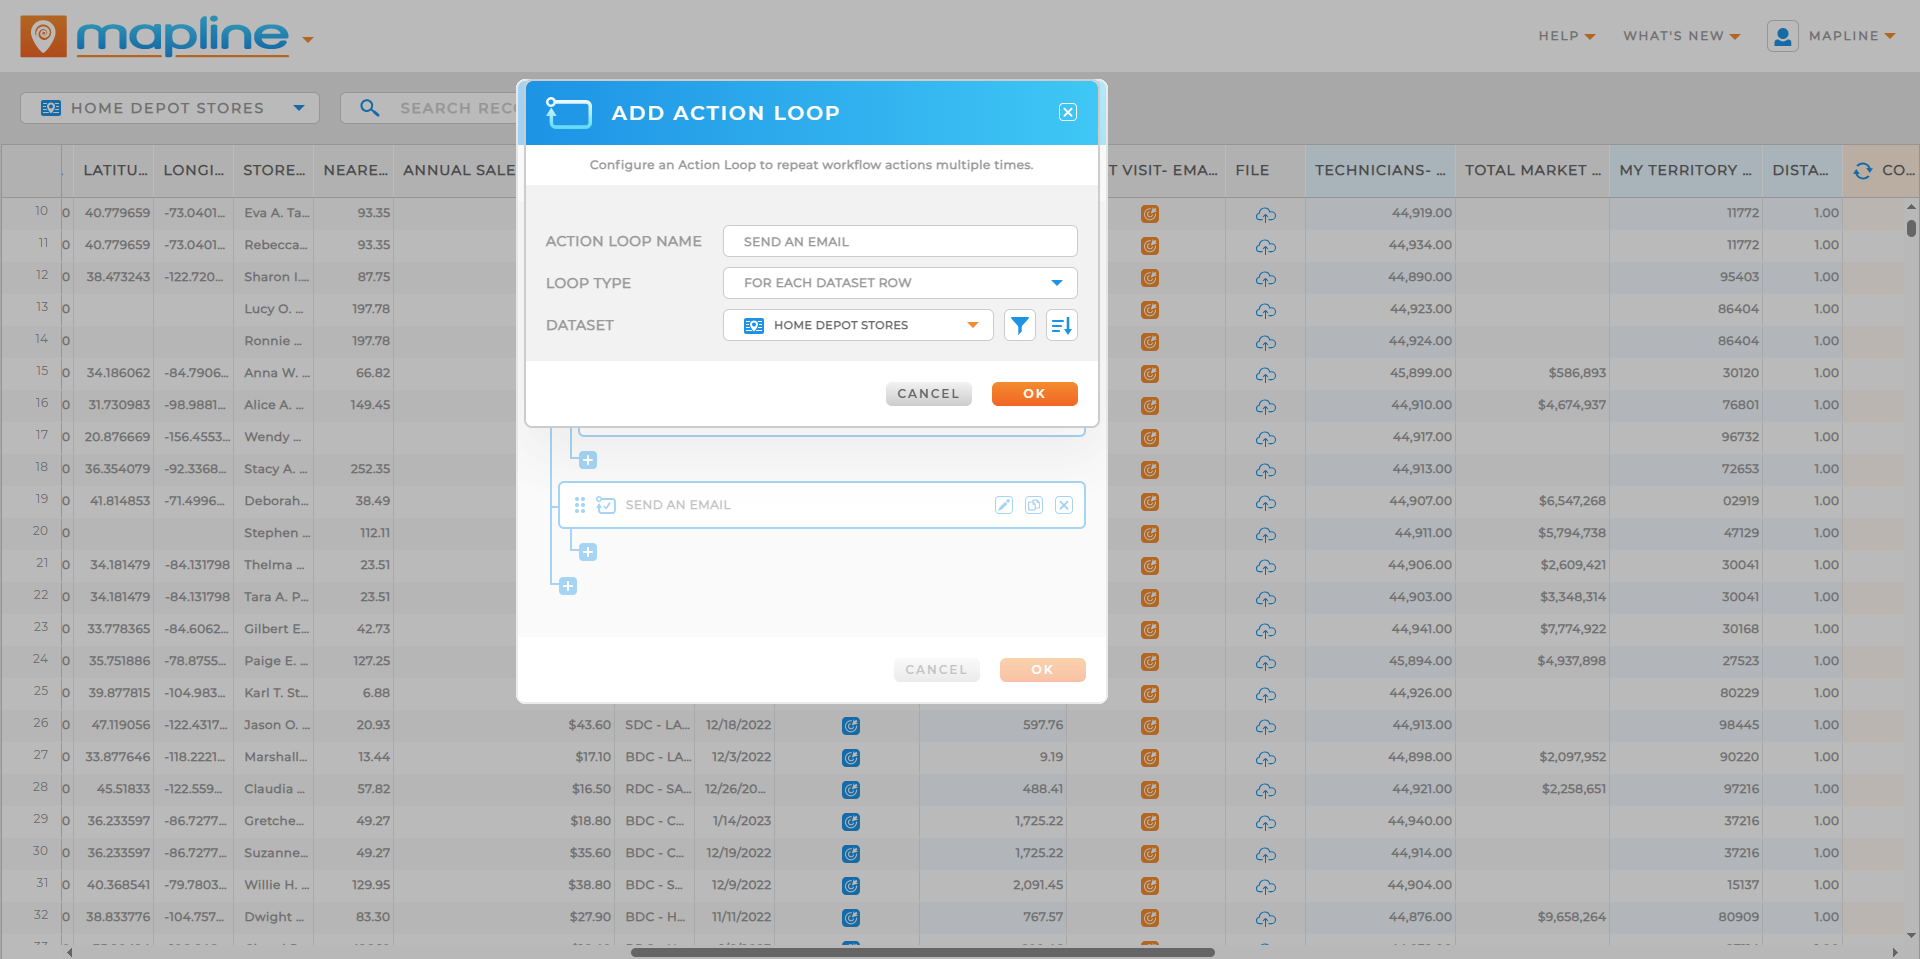Click the user profile avatar icon
This screenshot has height=959, width=1920.
coord(1782,36)
